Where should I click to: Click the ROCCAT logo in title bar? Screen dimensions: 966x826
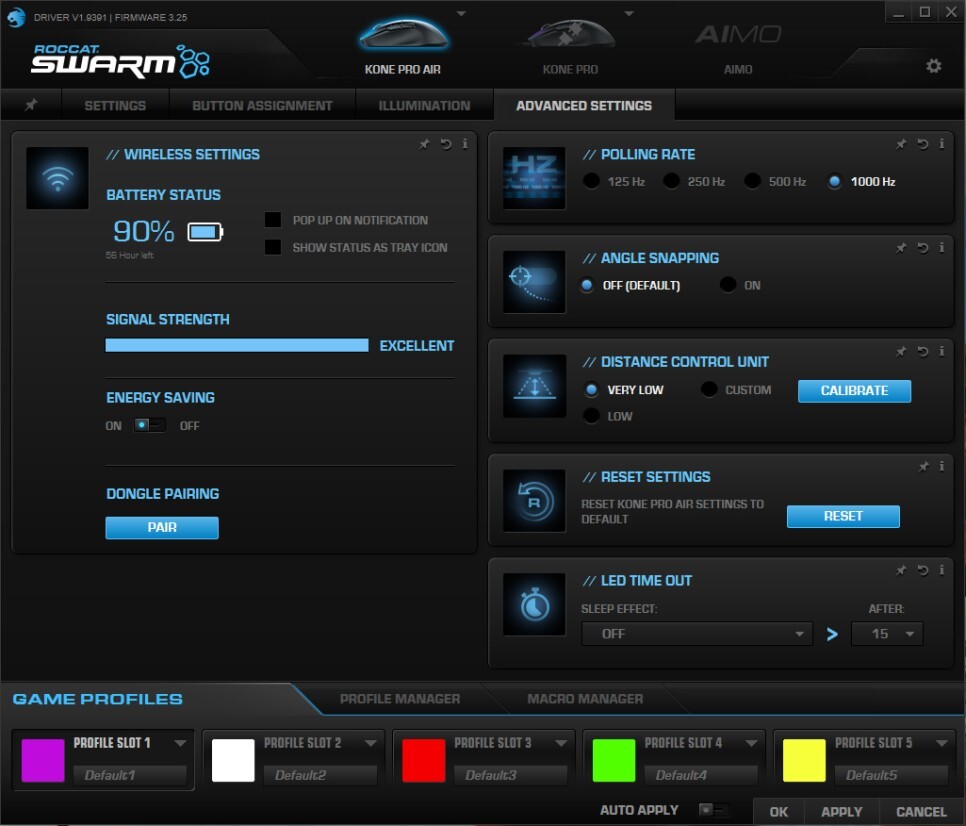coord(16,17)
